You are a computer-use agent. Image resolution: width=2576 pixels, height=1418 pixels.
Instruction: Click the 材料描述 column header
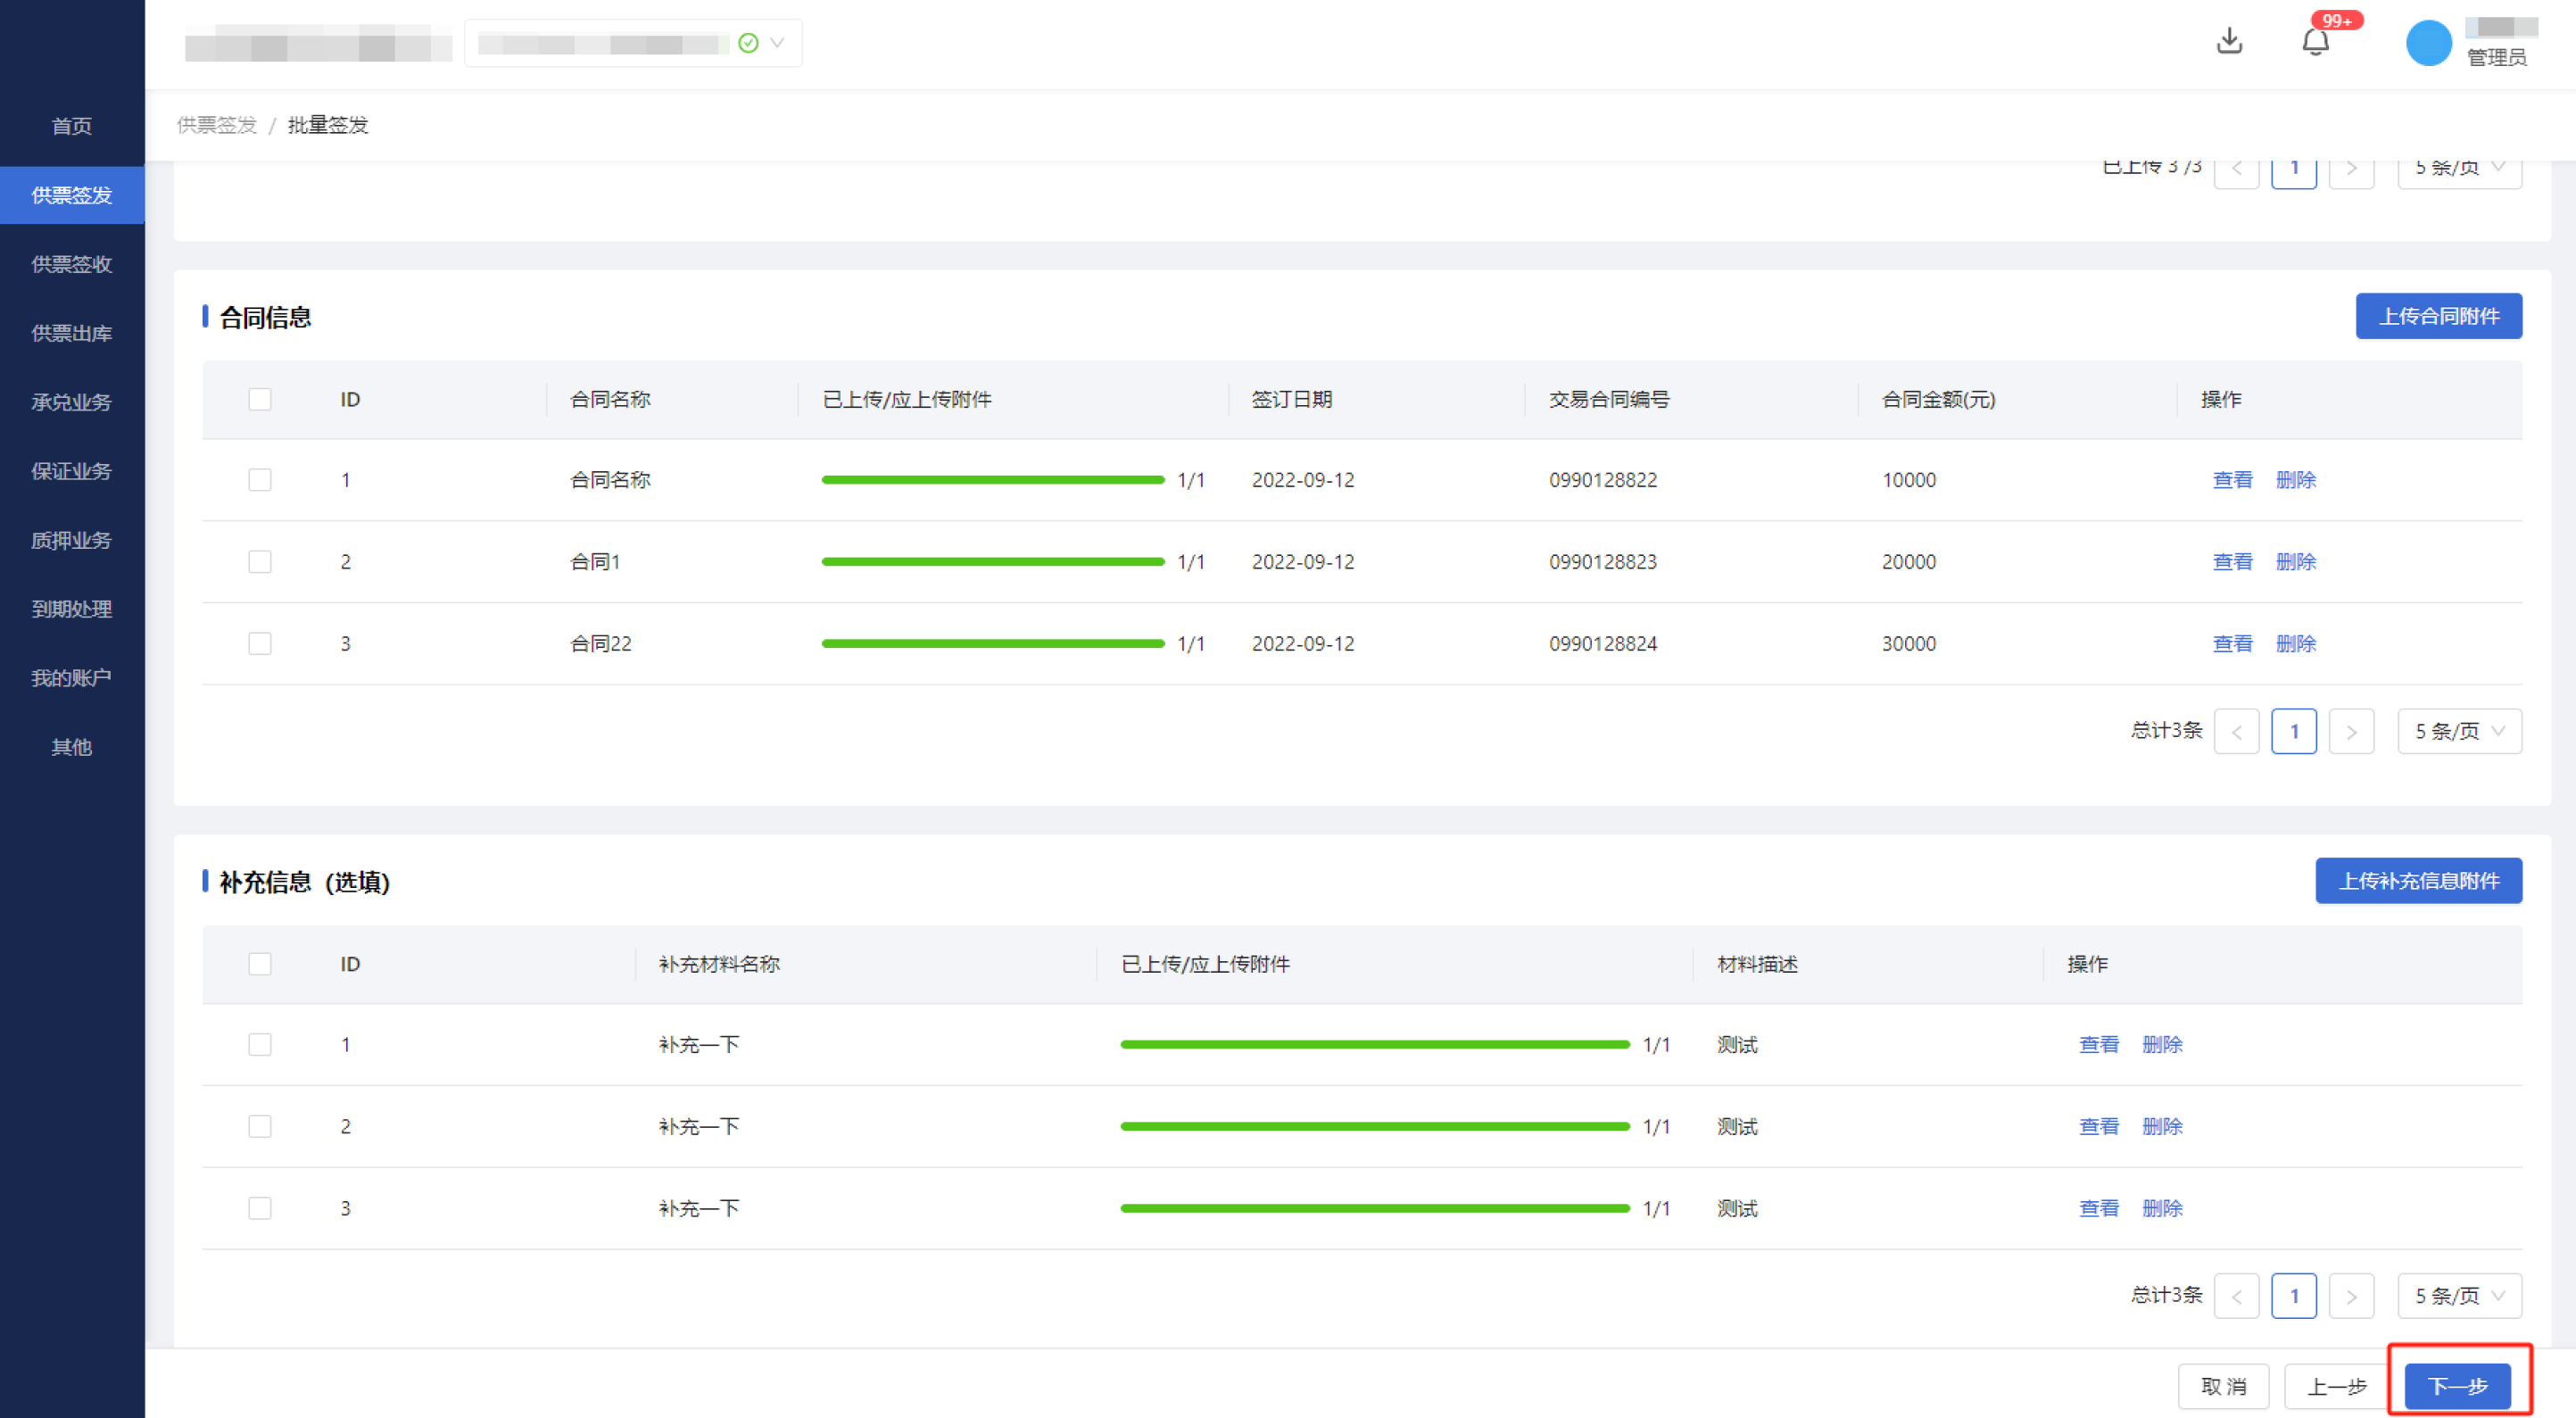click(x=1757, y=964)
